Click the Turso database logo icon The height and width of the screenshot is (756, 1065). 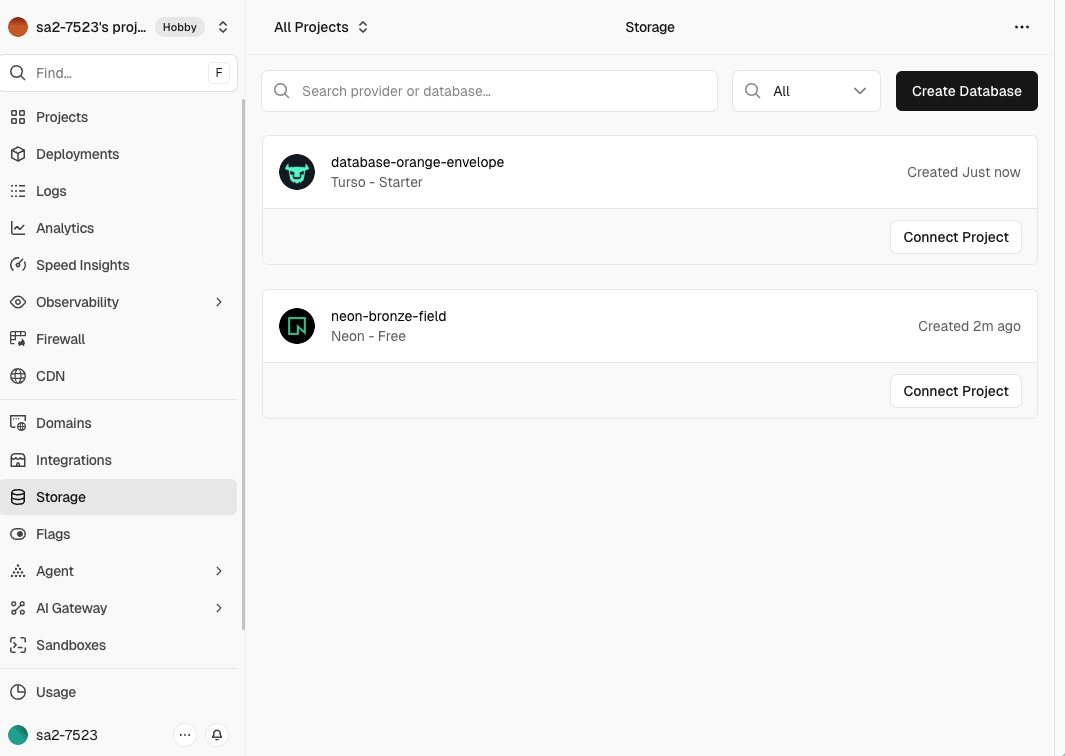point(297,172)
